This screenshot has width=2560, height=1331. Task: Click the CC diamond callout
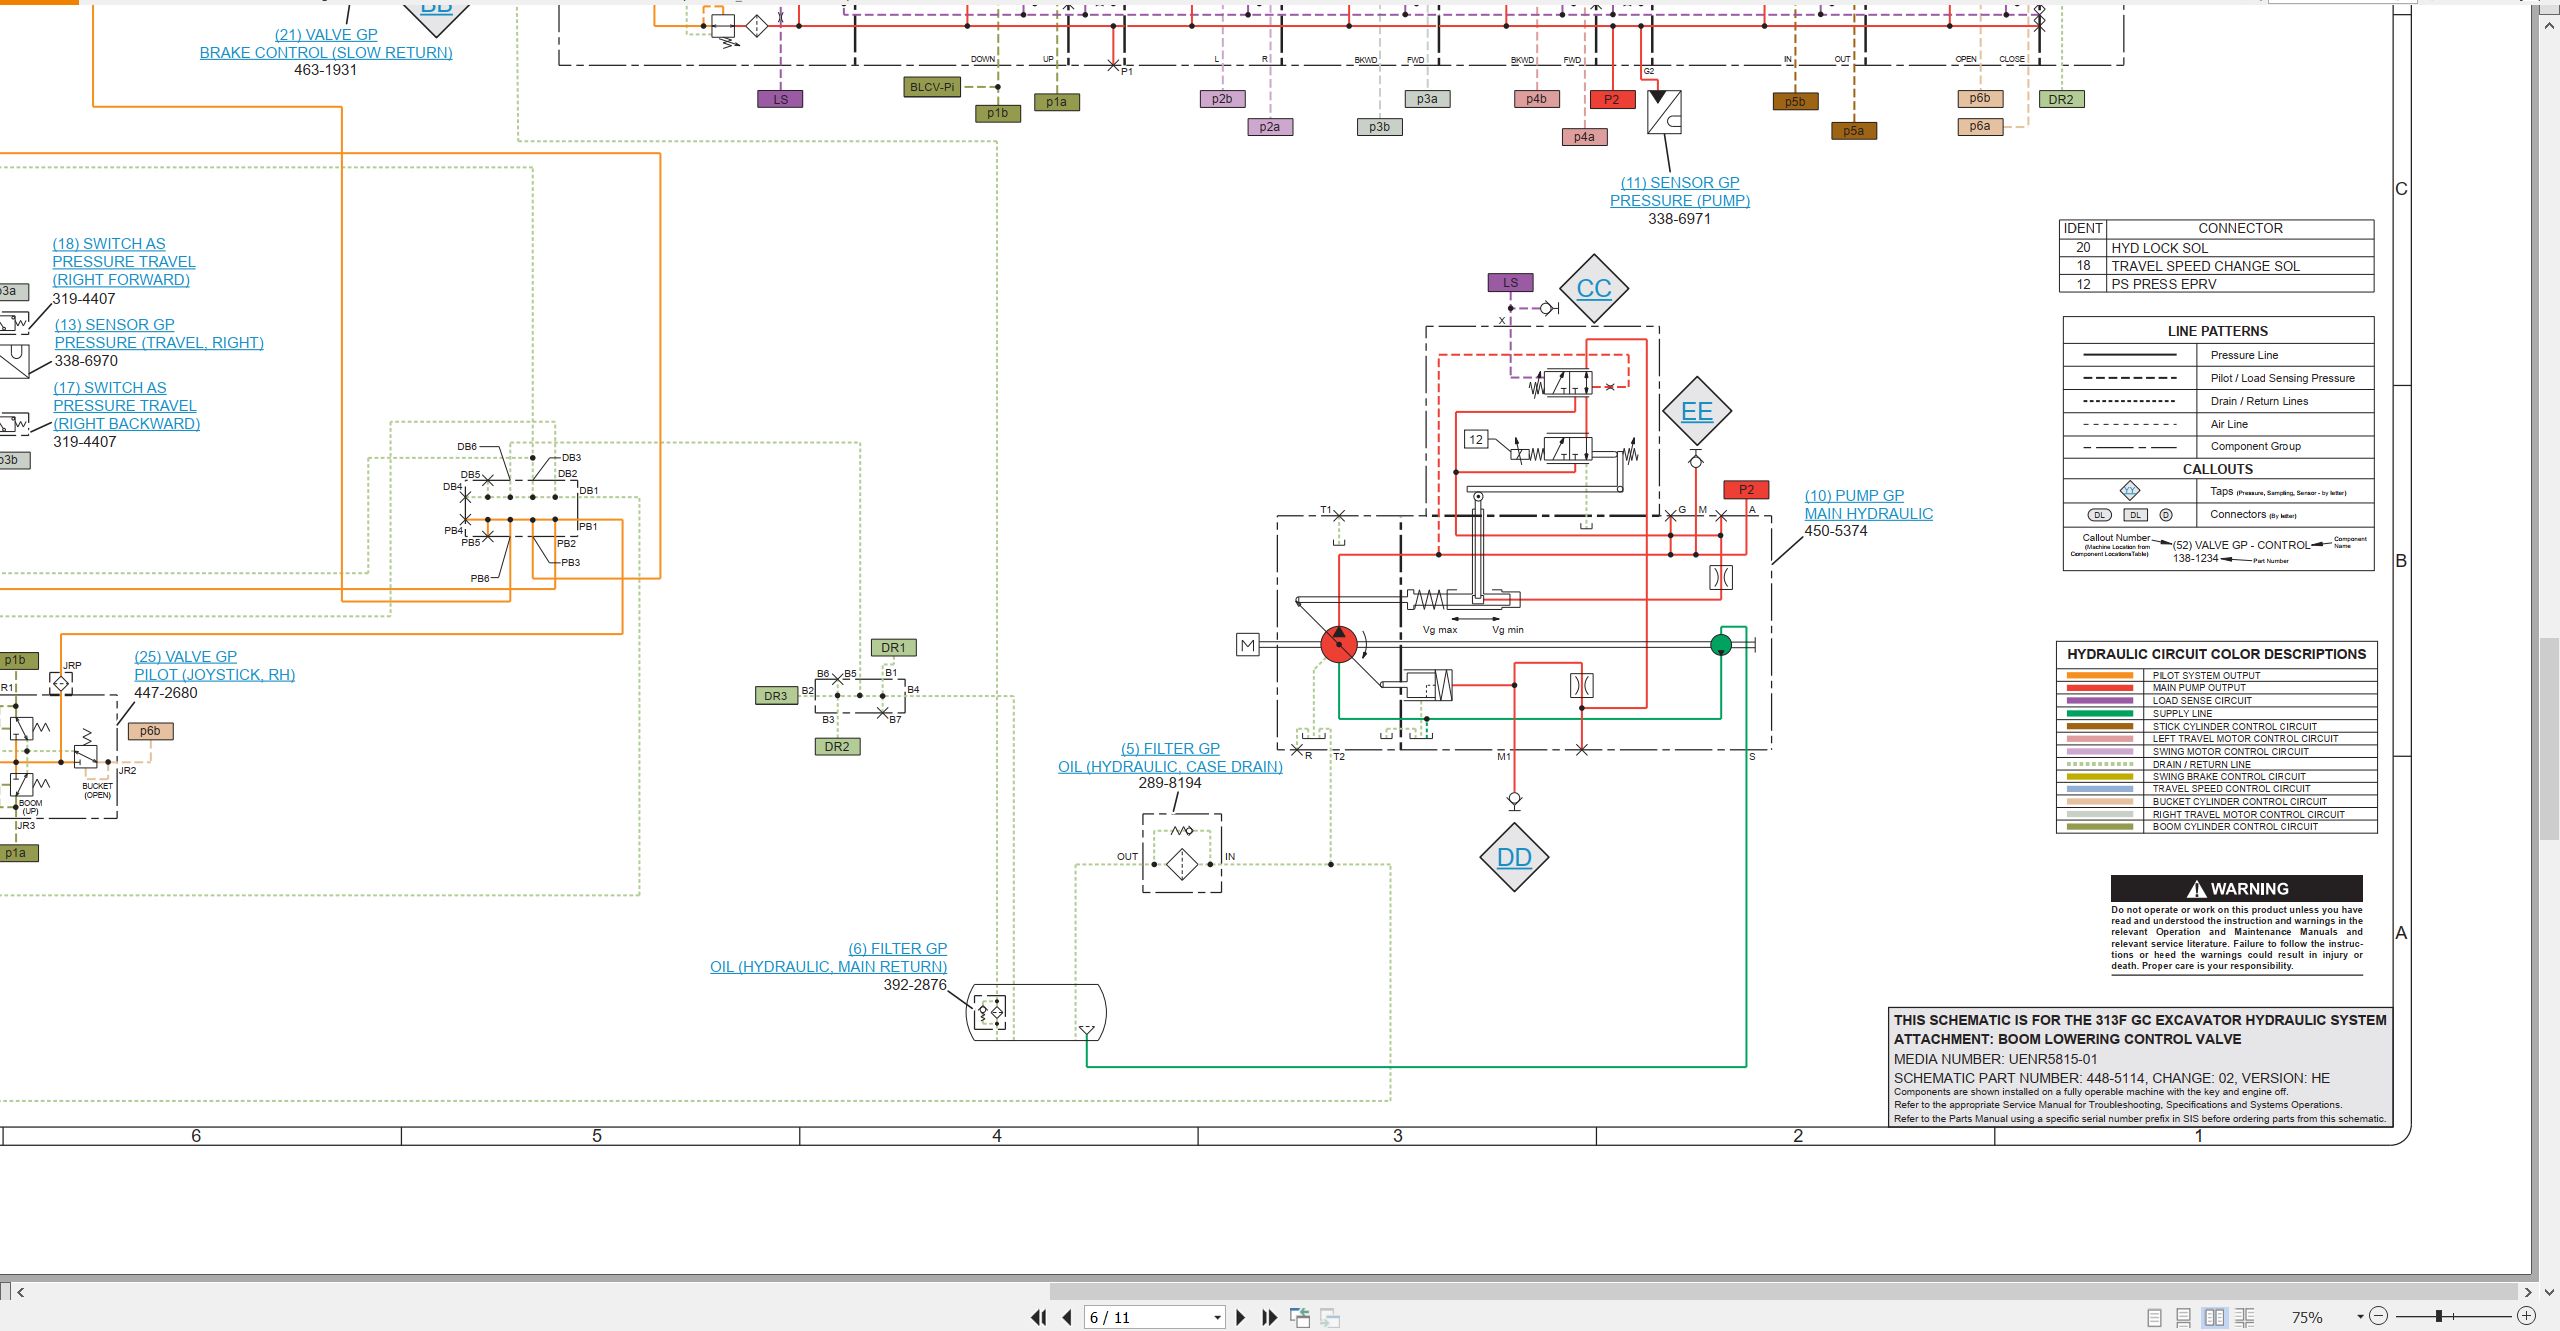pos(1594,288)
